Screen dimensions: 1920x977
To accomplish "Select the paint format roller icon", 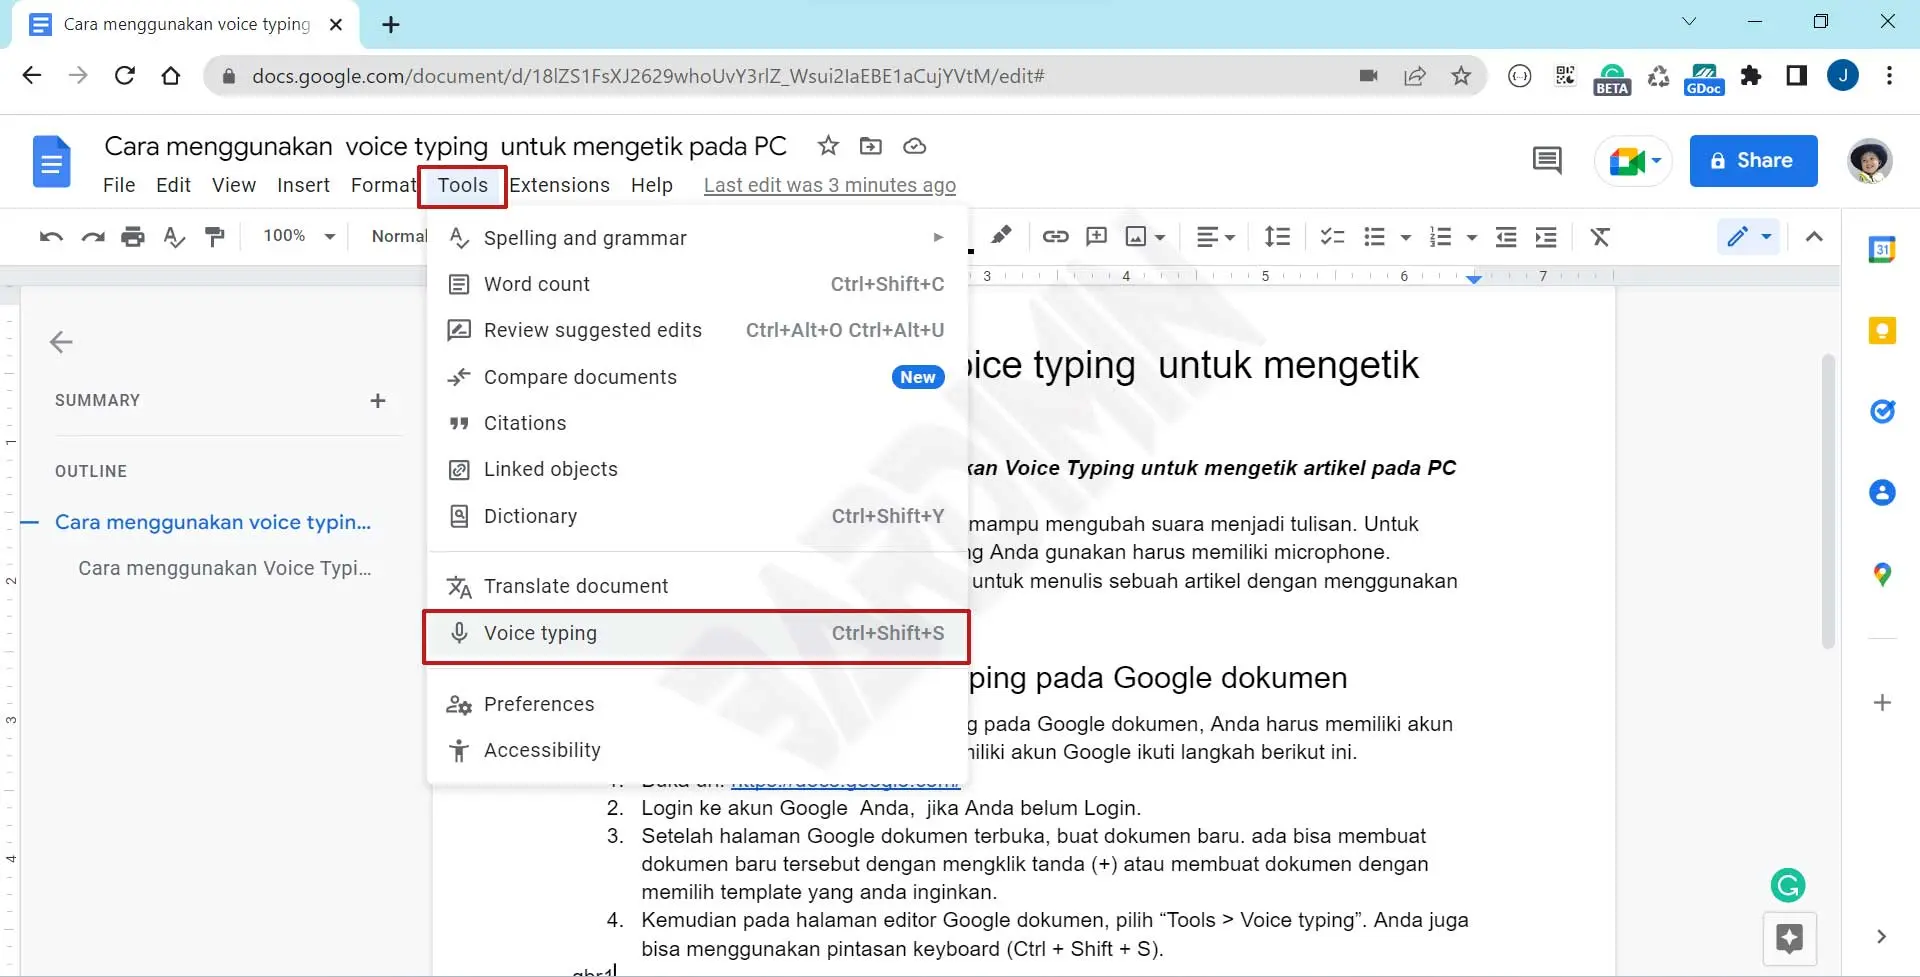I will (x=214, y=237).
